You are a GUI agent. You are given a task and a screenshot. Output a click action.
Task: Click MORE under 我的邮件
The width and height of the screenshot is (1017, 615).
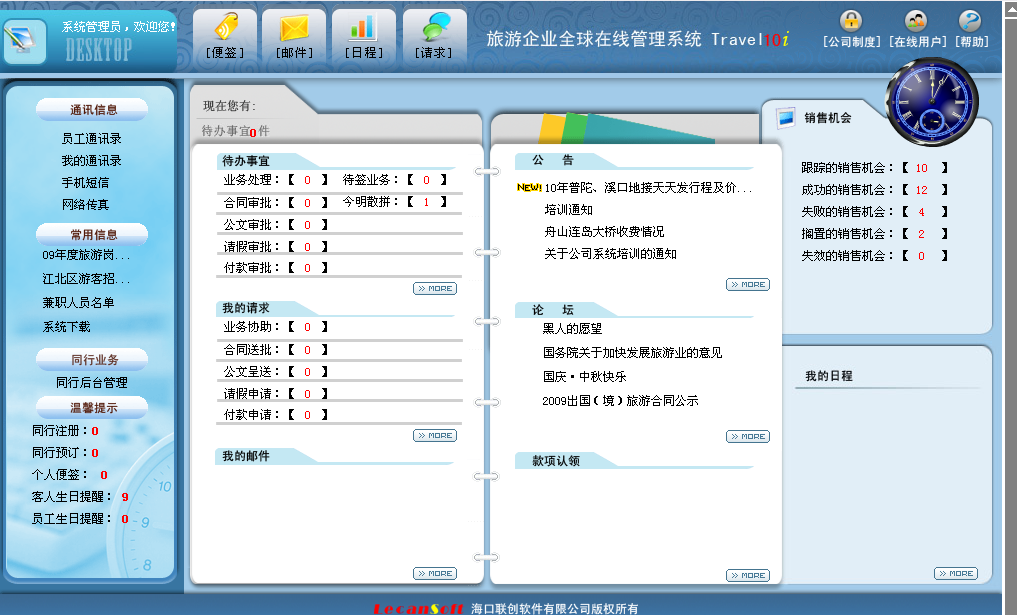coord(435,573)
